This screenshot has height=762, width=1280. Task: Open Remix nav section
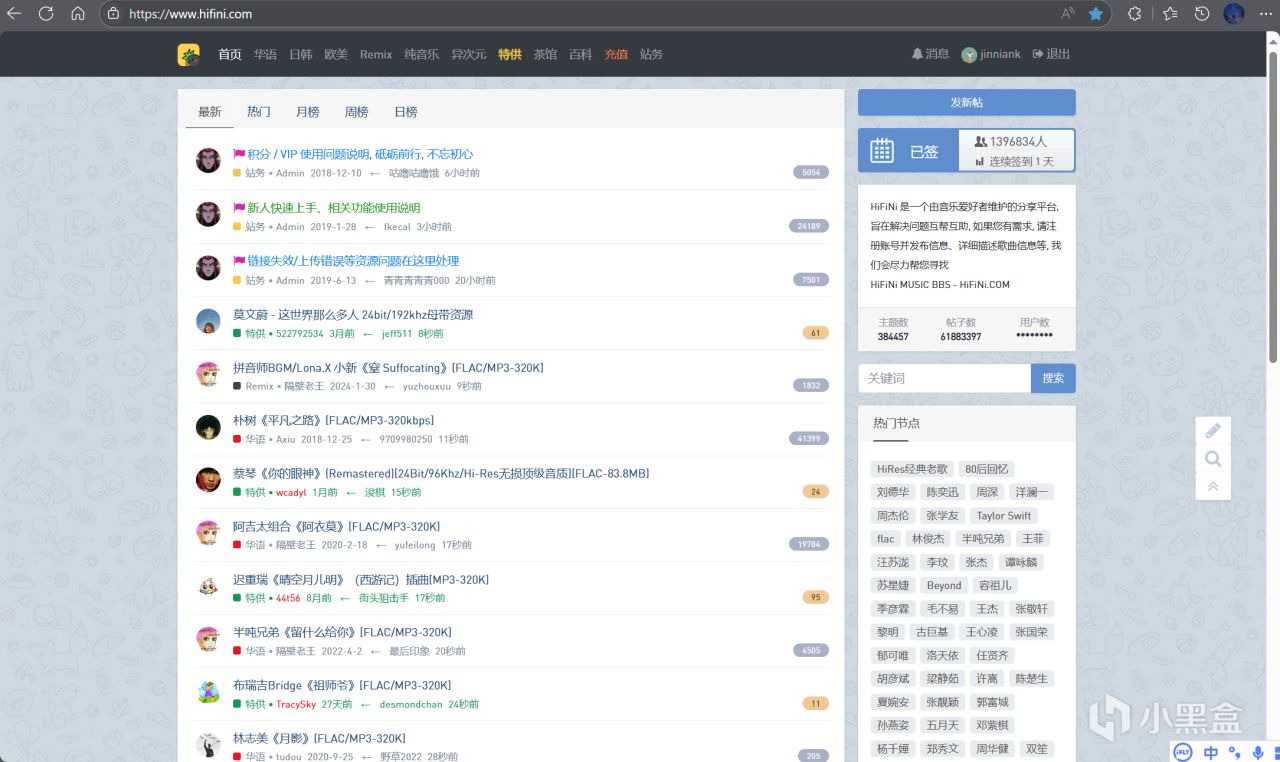coord(376,54)
